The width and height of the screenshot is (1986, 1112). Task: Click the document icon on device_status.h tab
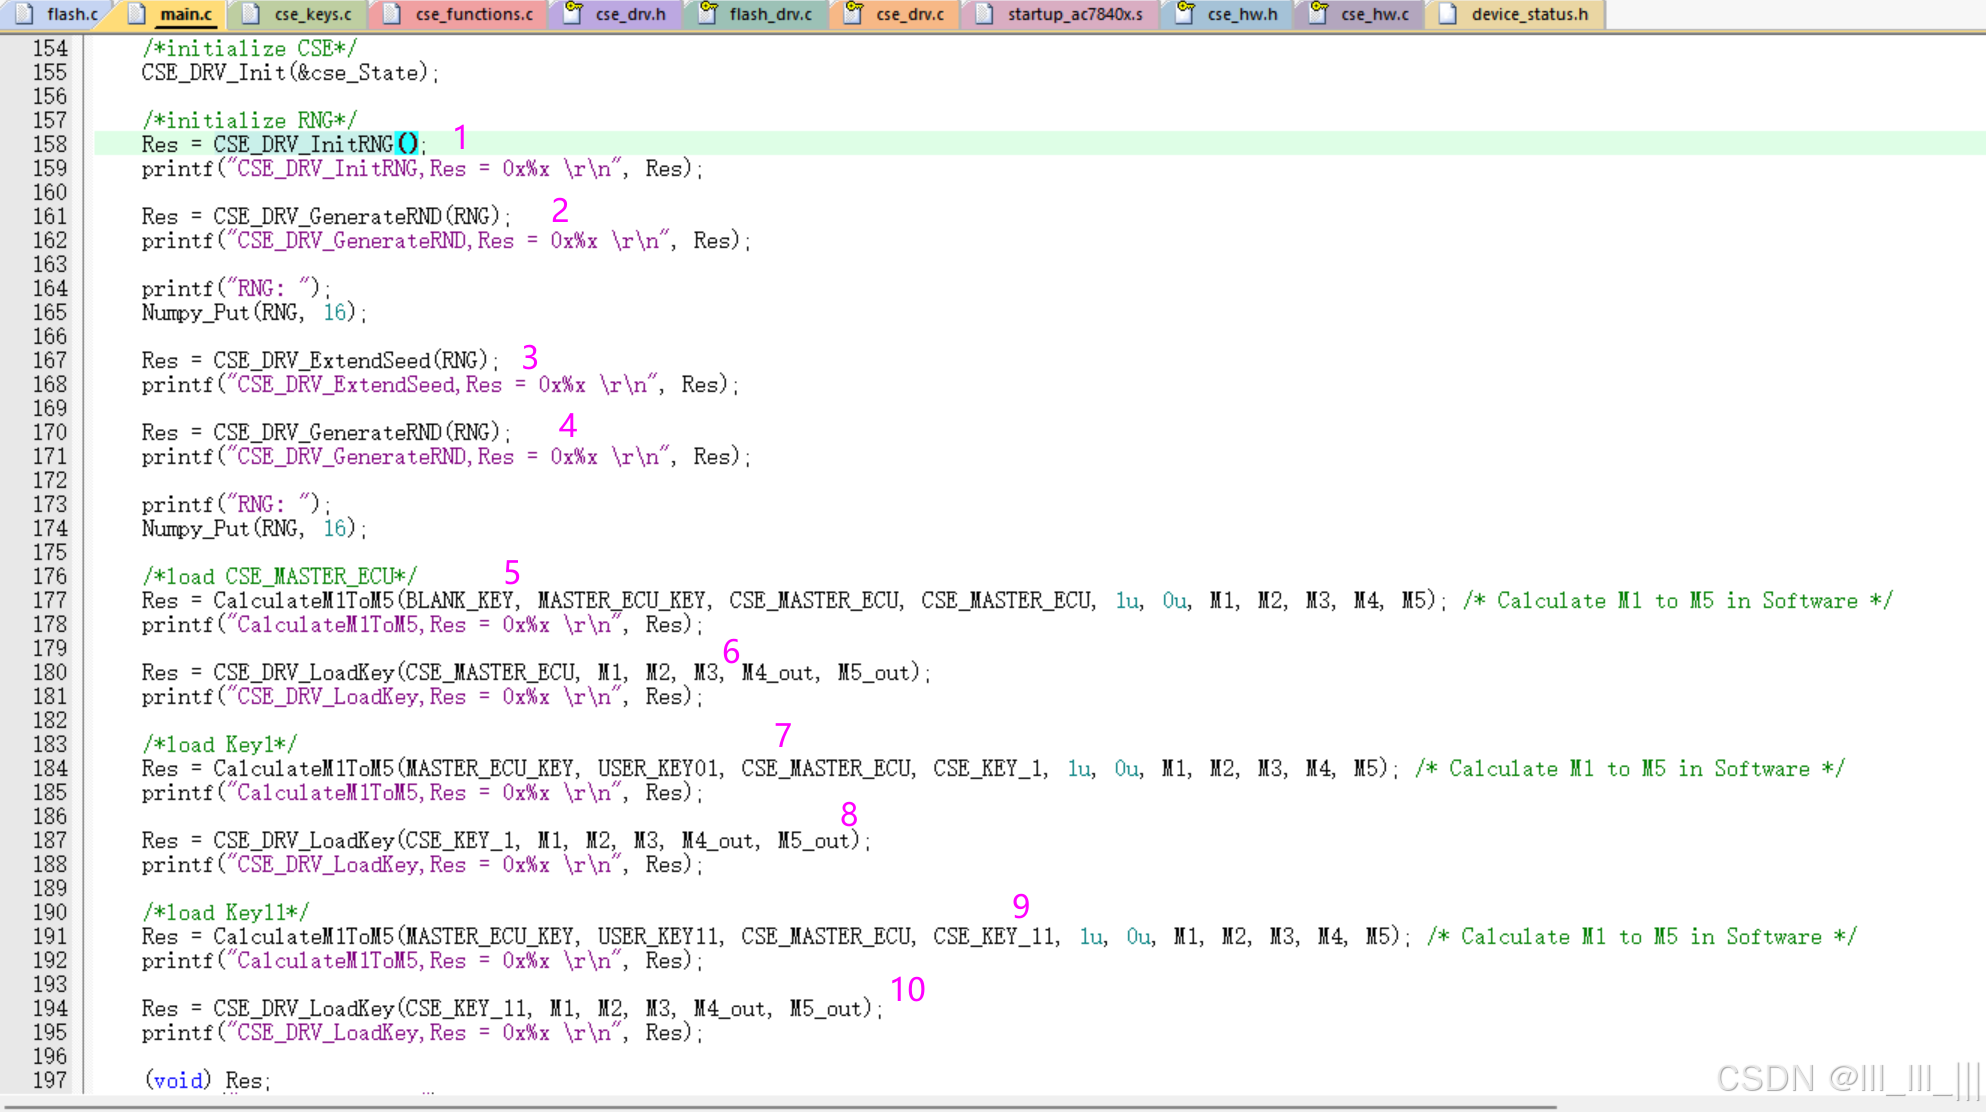tap(1448, 14)
